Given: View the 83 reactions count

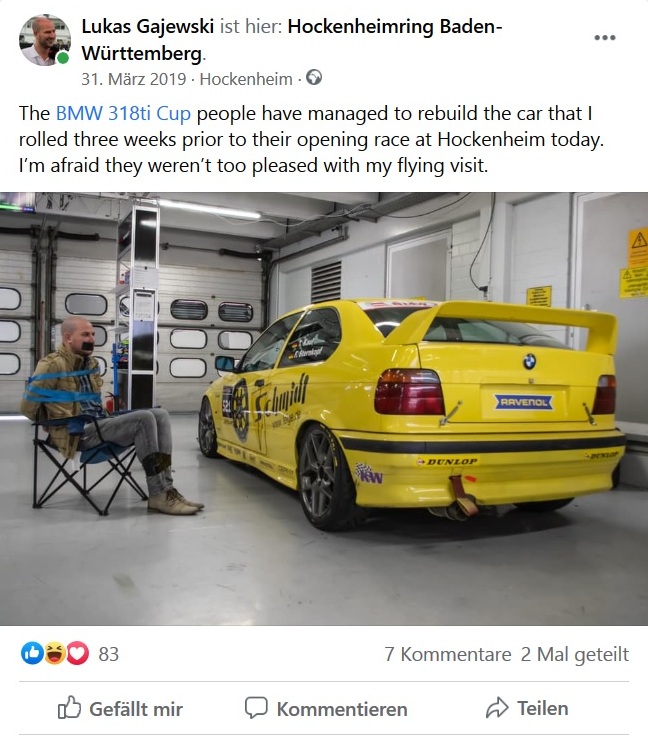Looking at the screenshot, I should coord(108,654).
